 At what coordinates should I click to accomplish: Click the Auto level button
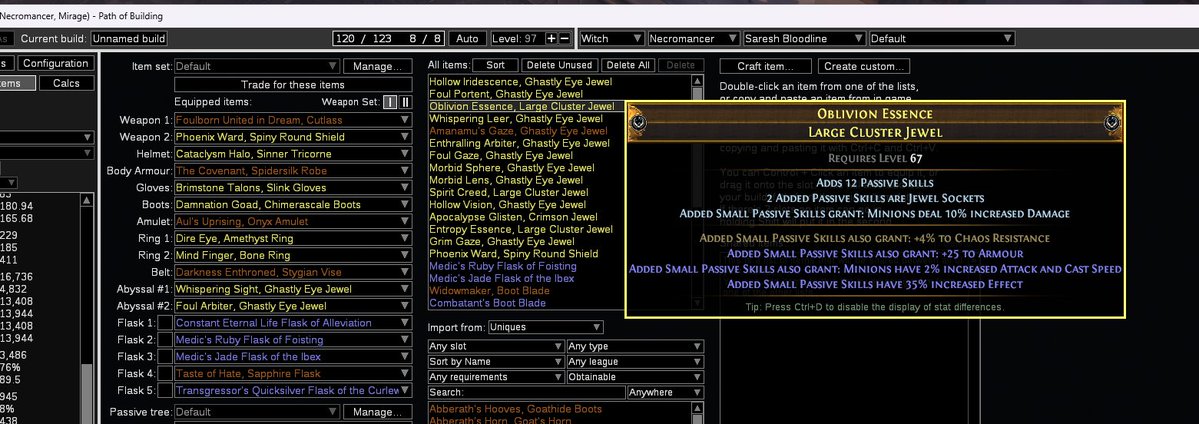click(467, 38)
